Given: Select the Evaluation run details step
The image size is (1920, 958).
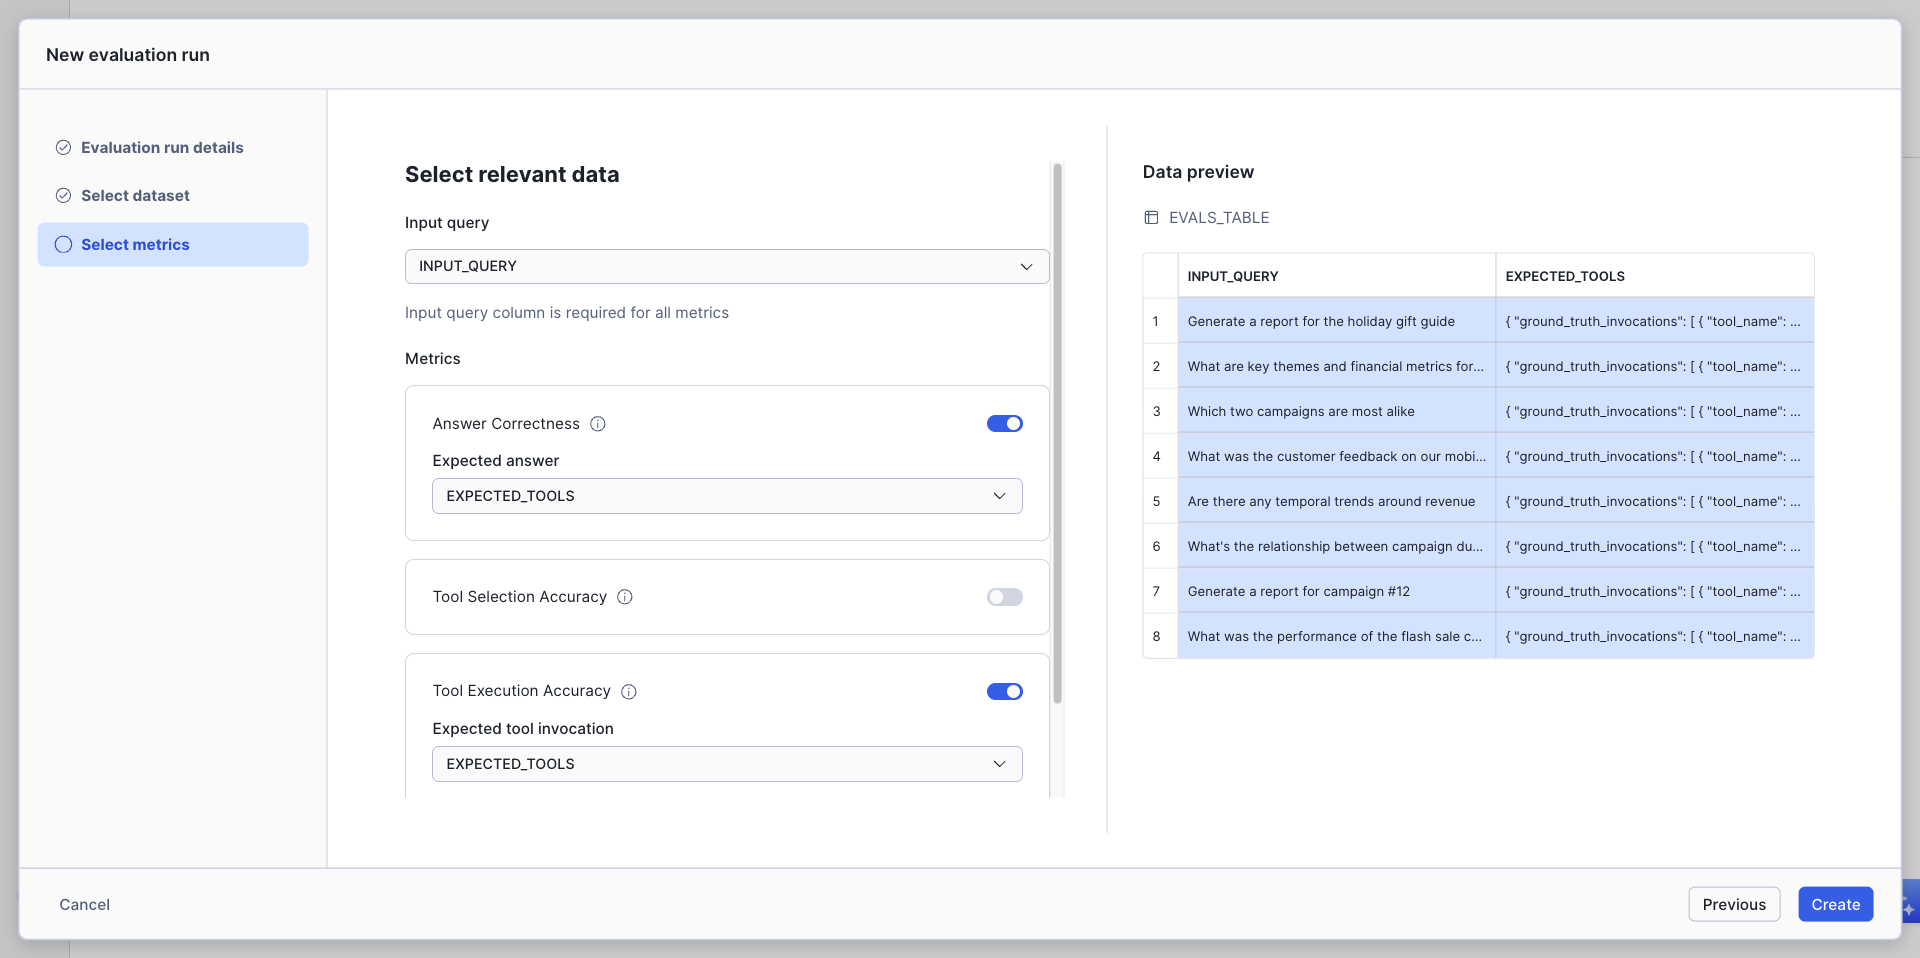Looking at the screenshot, I should pos(161,147).
